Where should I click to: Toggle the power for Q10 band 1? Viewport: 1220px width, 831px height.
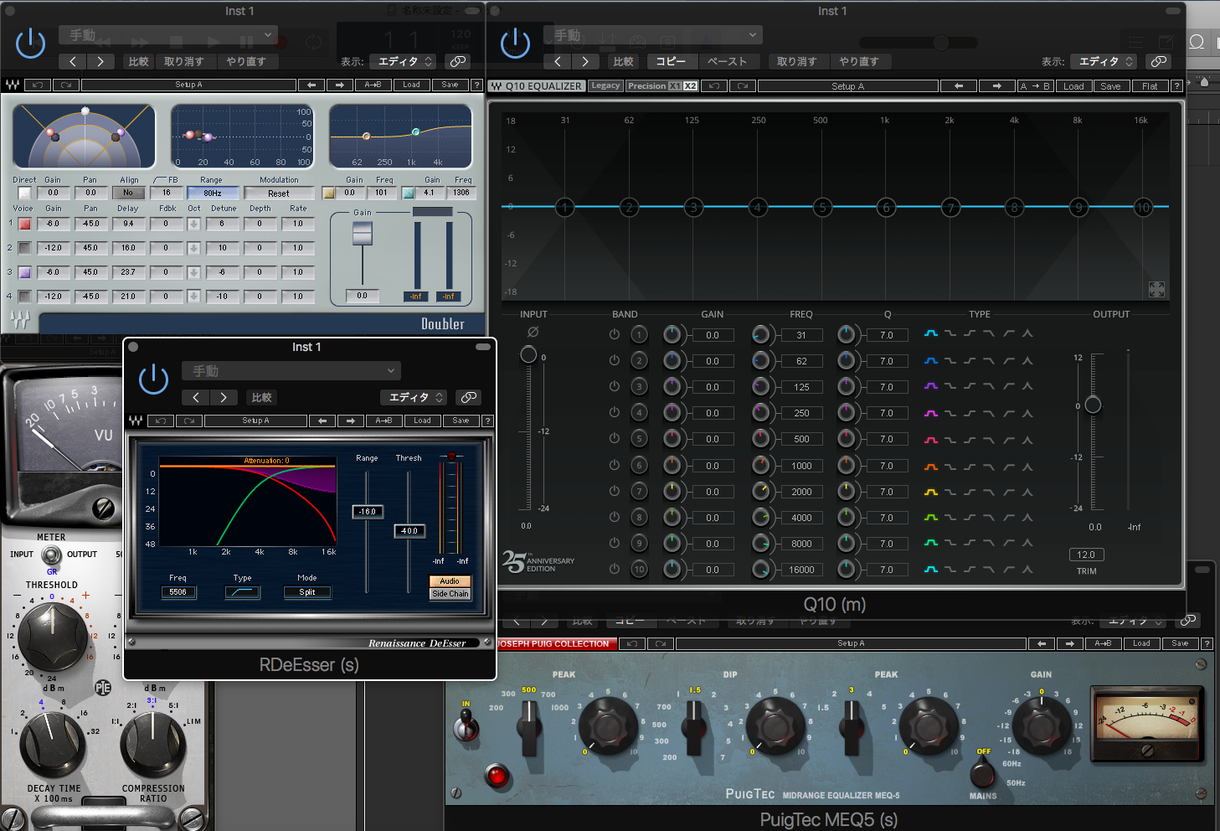coord(615,334)
